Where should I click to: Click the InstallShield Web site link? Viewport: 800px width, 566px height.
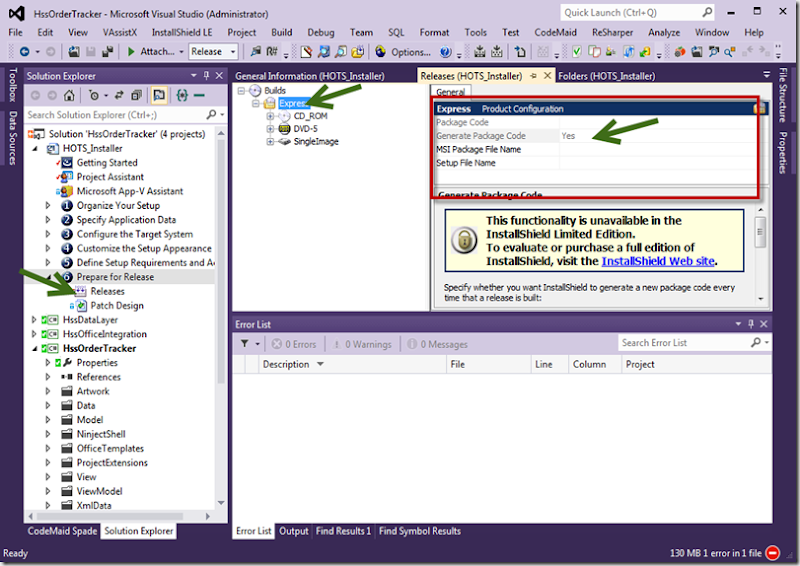658,261
